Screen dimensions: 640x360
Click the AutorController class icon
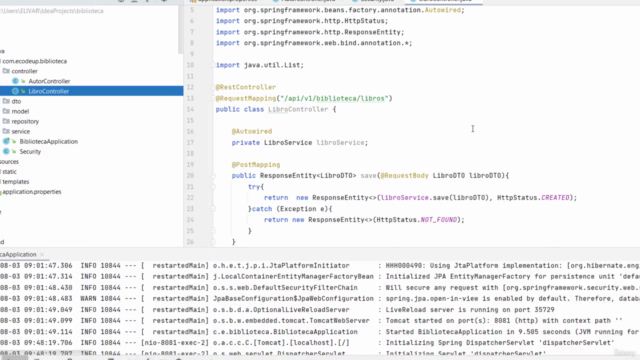click(x=16, y=81)
